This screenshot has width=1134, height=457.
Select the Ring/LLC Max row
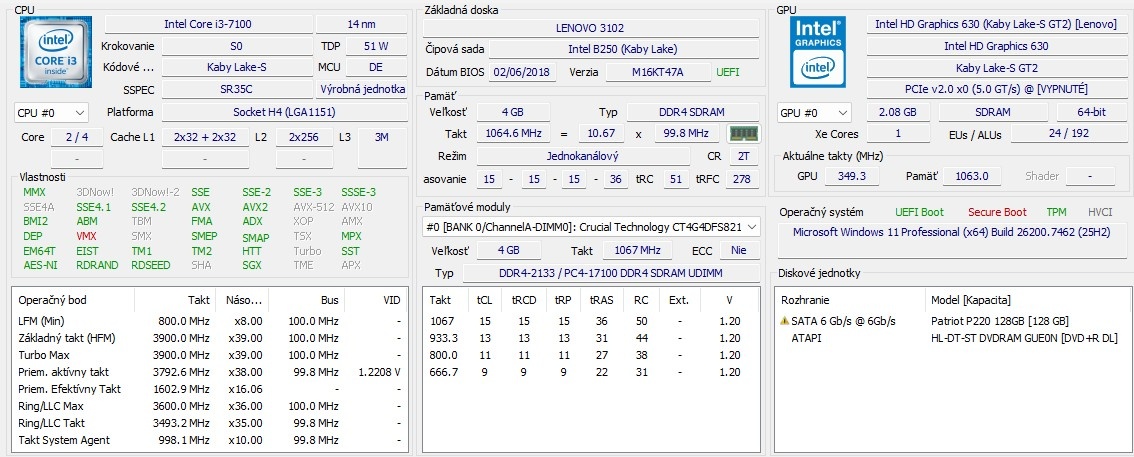[x=210, y=406]
